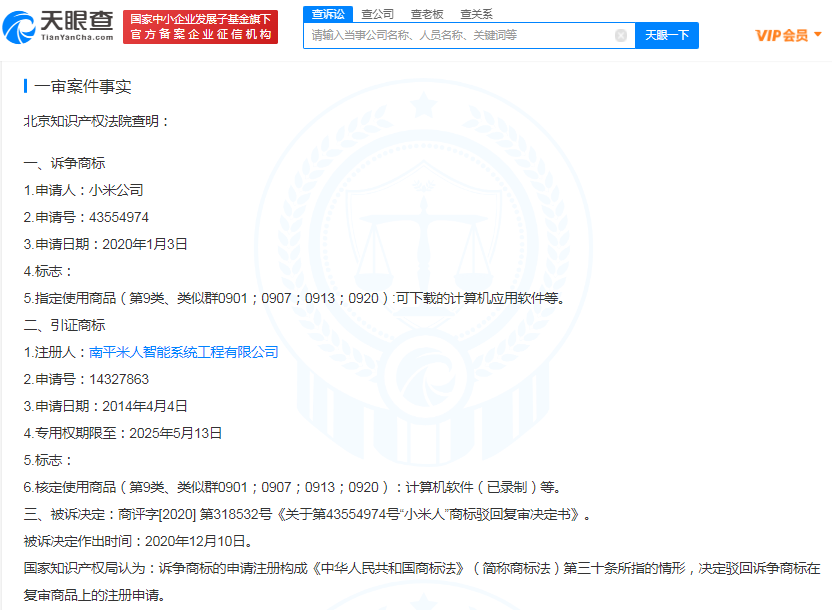
Task: Click the heading 二、引证商标
Action: pyautogui.click(x=64, y=325)
